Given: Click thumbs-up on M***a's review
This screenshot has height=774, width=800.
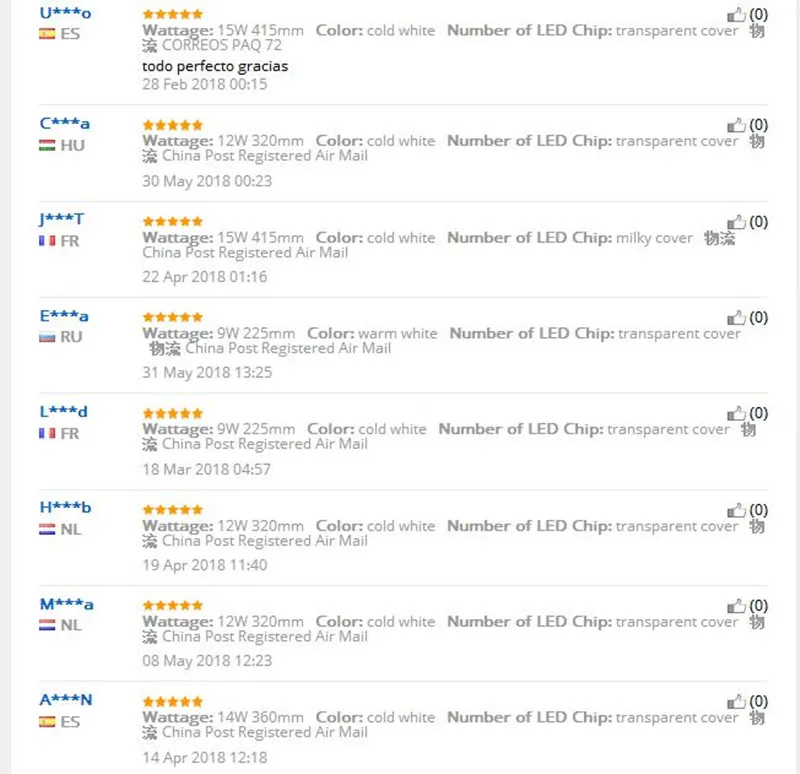Looking at the screenshot, I should tap(736, 606).
